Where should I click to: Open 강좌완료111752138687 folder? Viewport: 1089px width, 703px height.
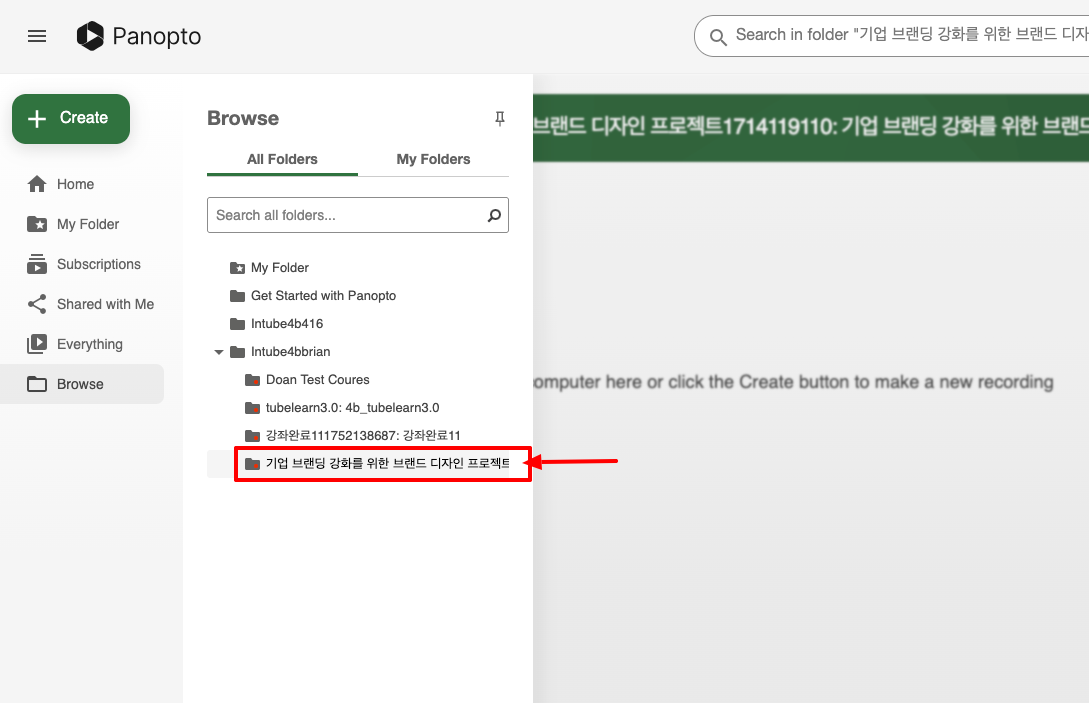[363, 436]
